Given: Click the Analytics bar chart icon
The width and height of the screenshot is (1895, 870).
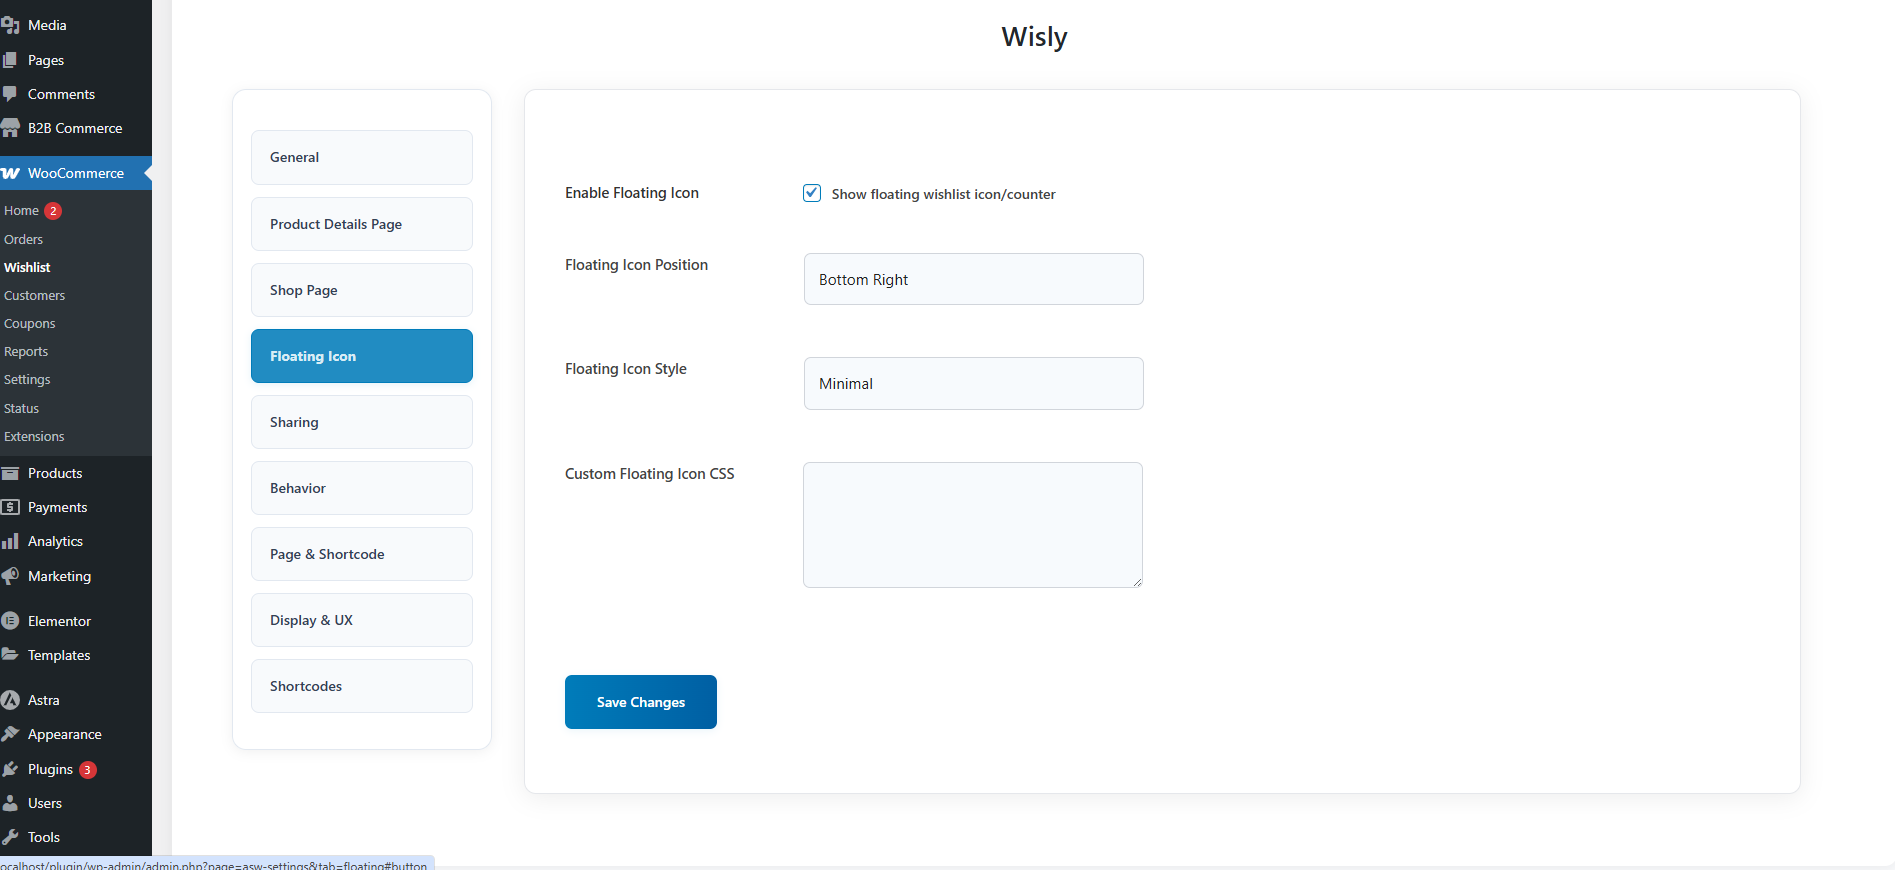Looking at the screenshot, I should (11, 541).
